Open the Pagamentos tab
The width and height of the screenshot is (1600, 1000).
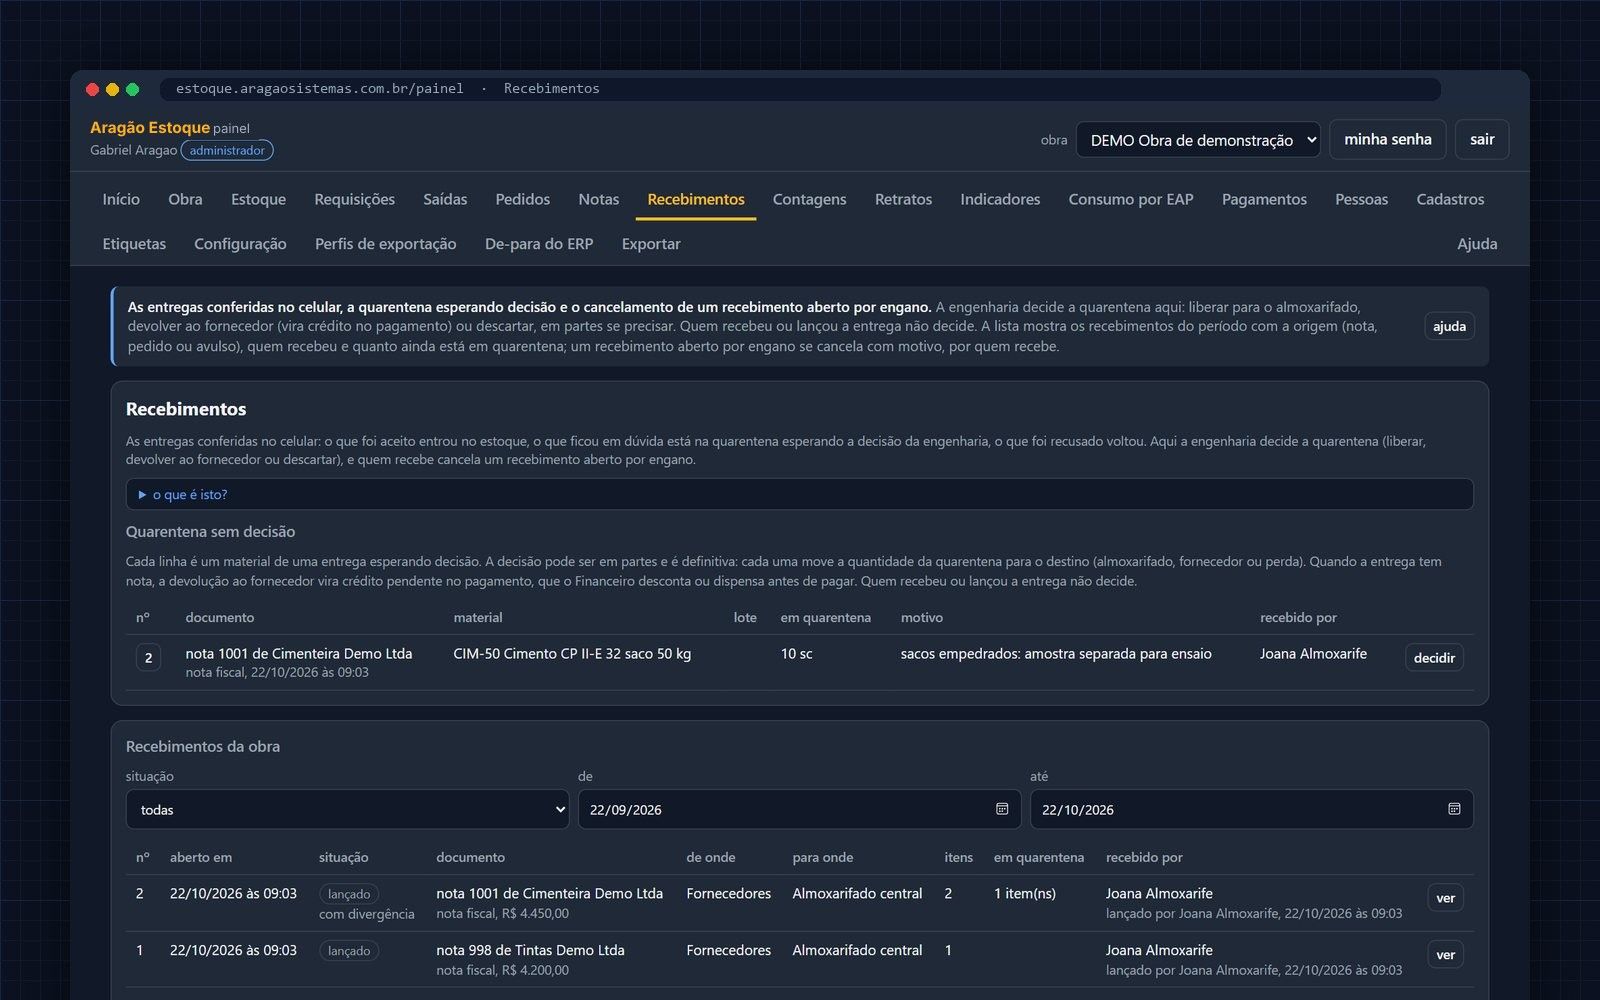click(x=1264, y=199)
